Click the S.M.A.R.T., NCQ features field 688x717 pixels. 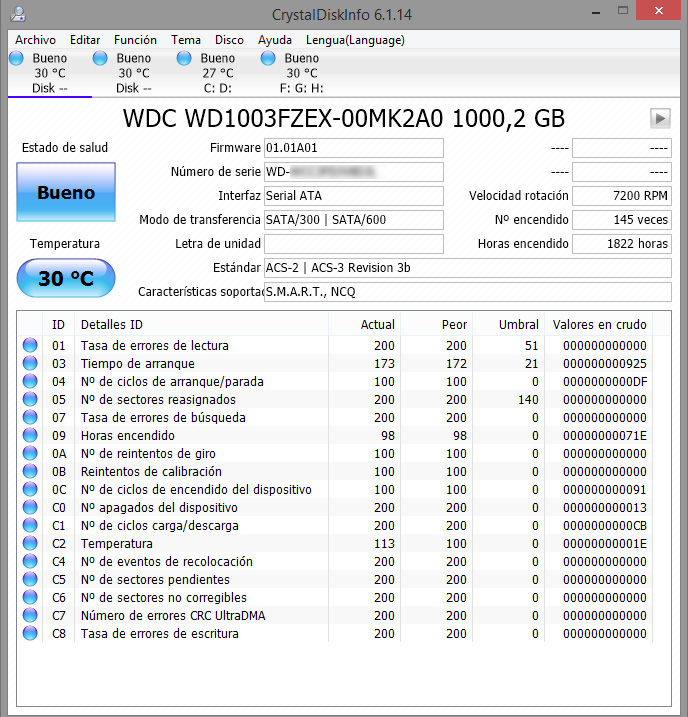(468, 292)
